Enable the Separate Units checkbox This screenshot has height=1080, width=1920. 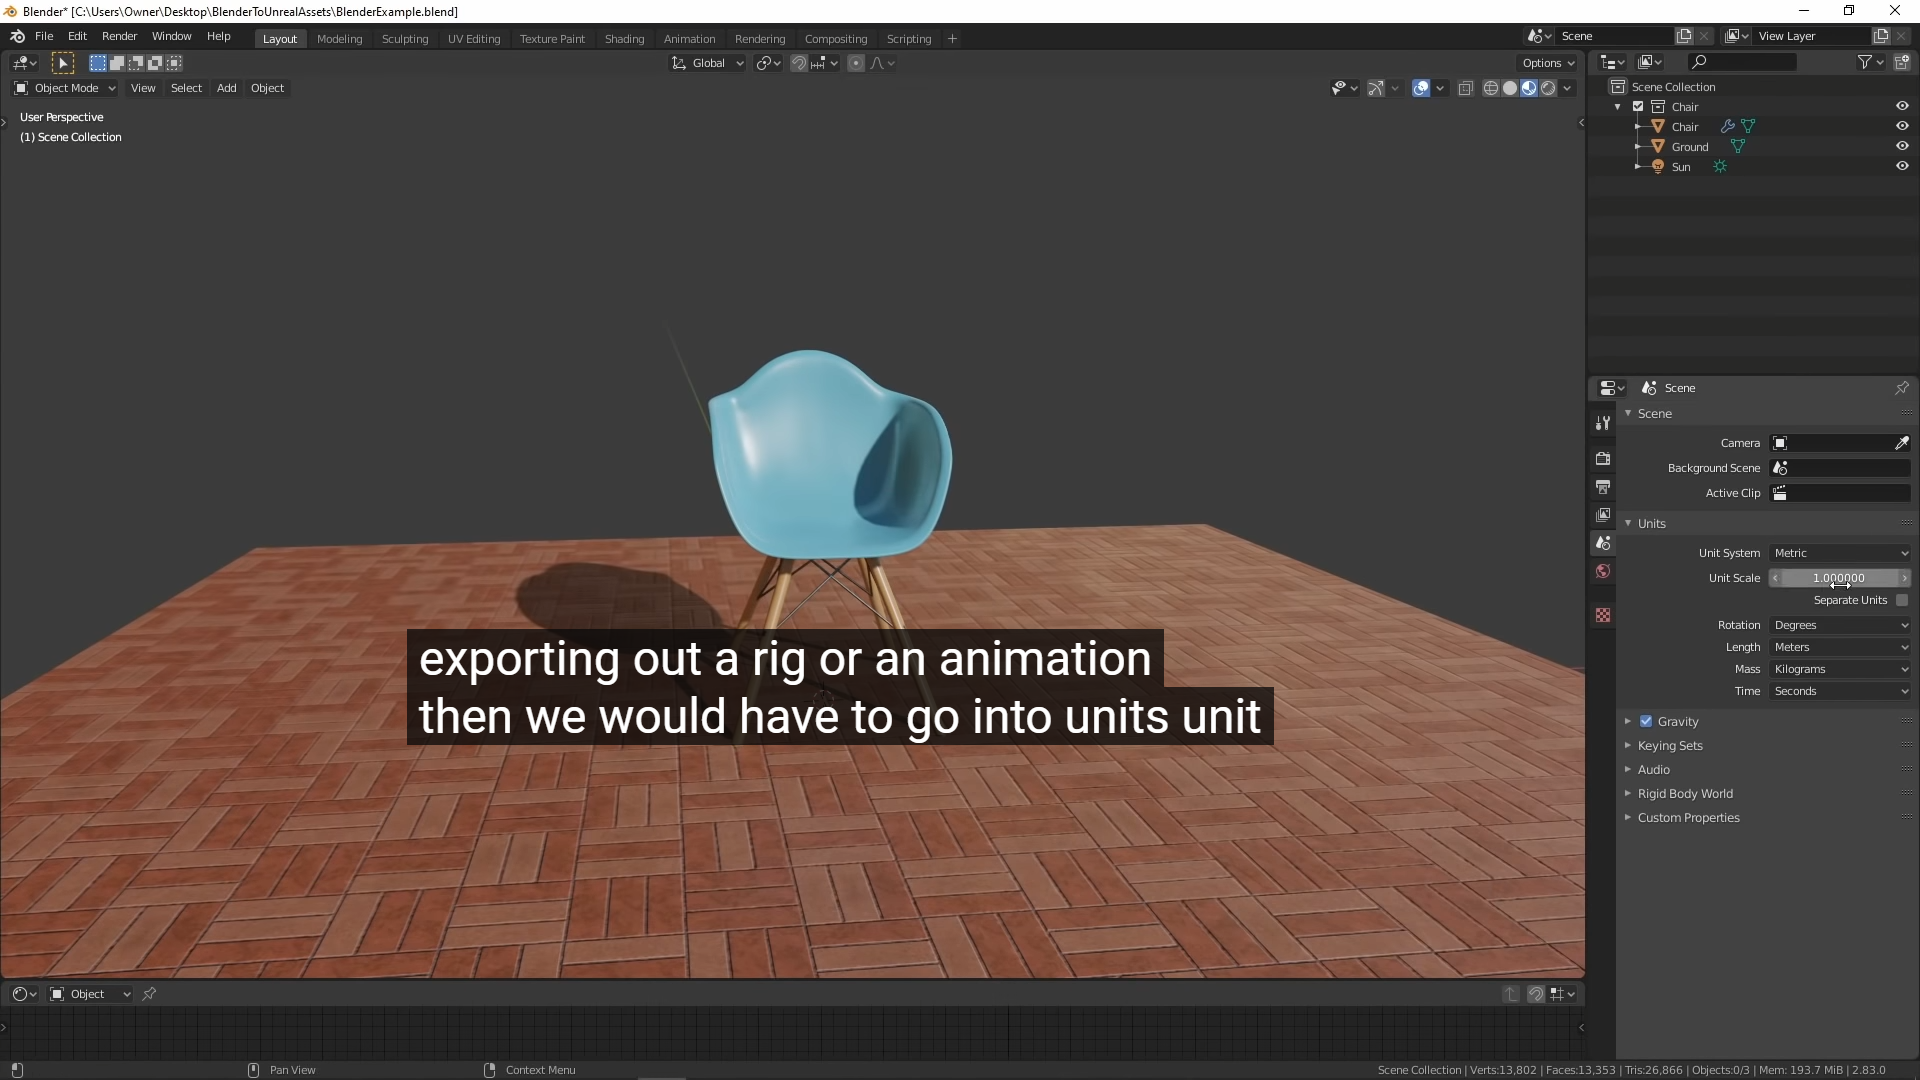tap(1901, 600)
